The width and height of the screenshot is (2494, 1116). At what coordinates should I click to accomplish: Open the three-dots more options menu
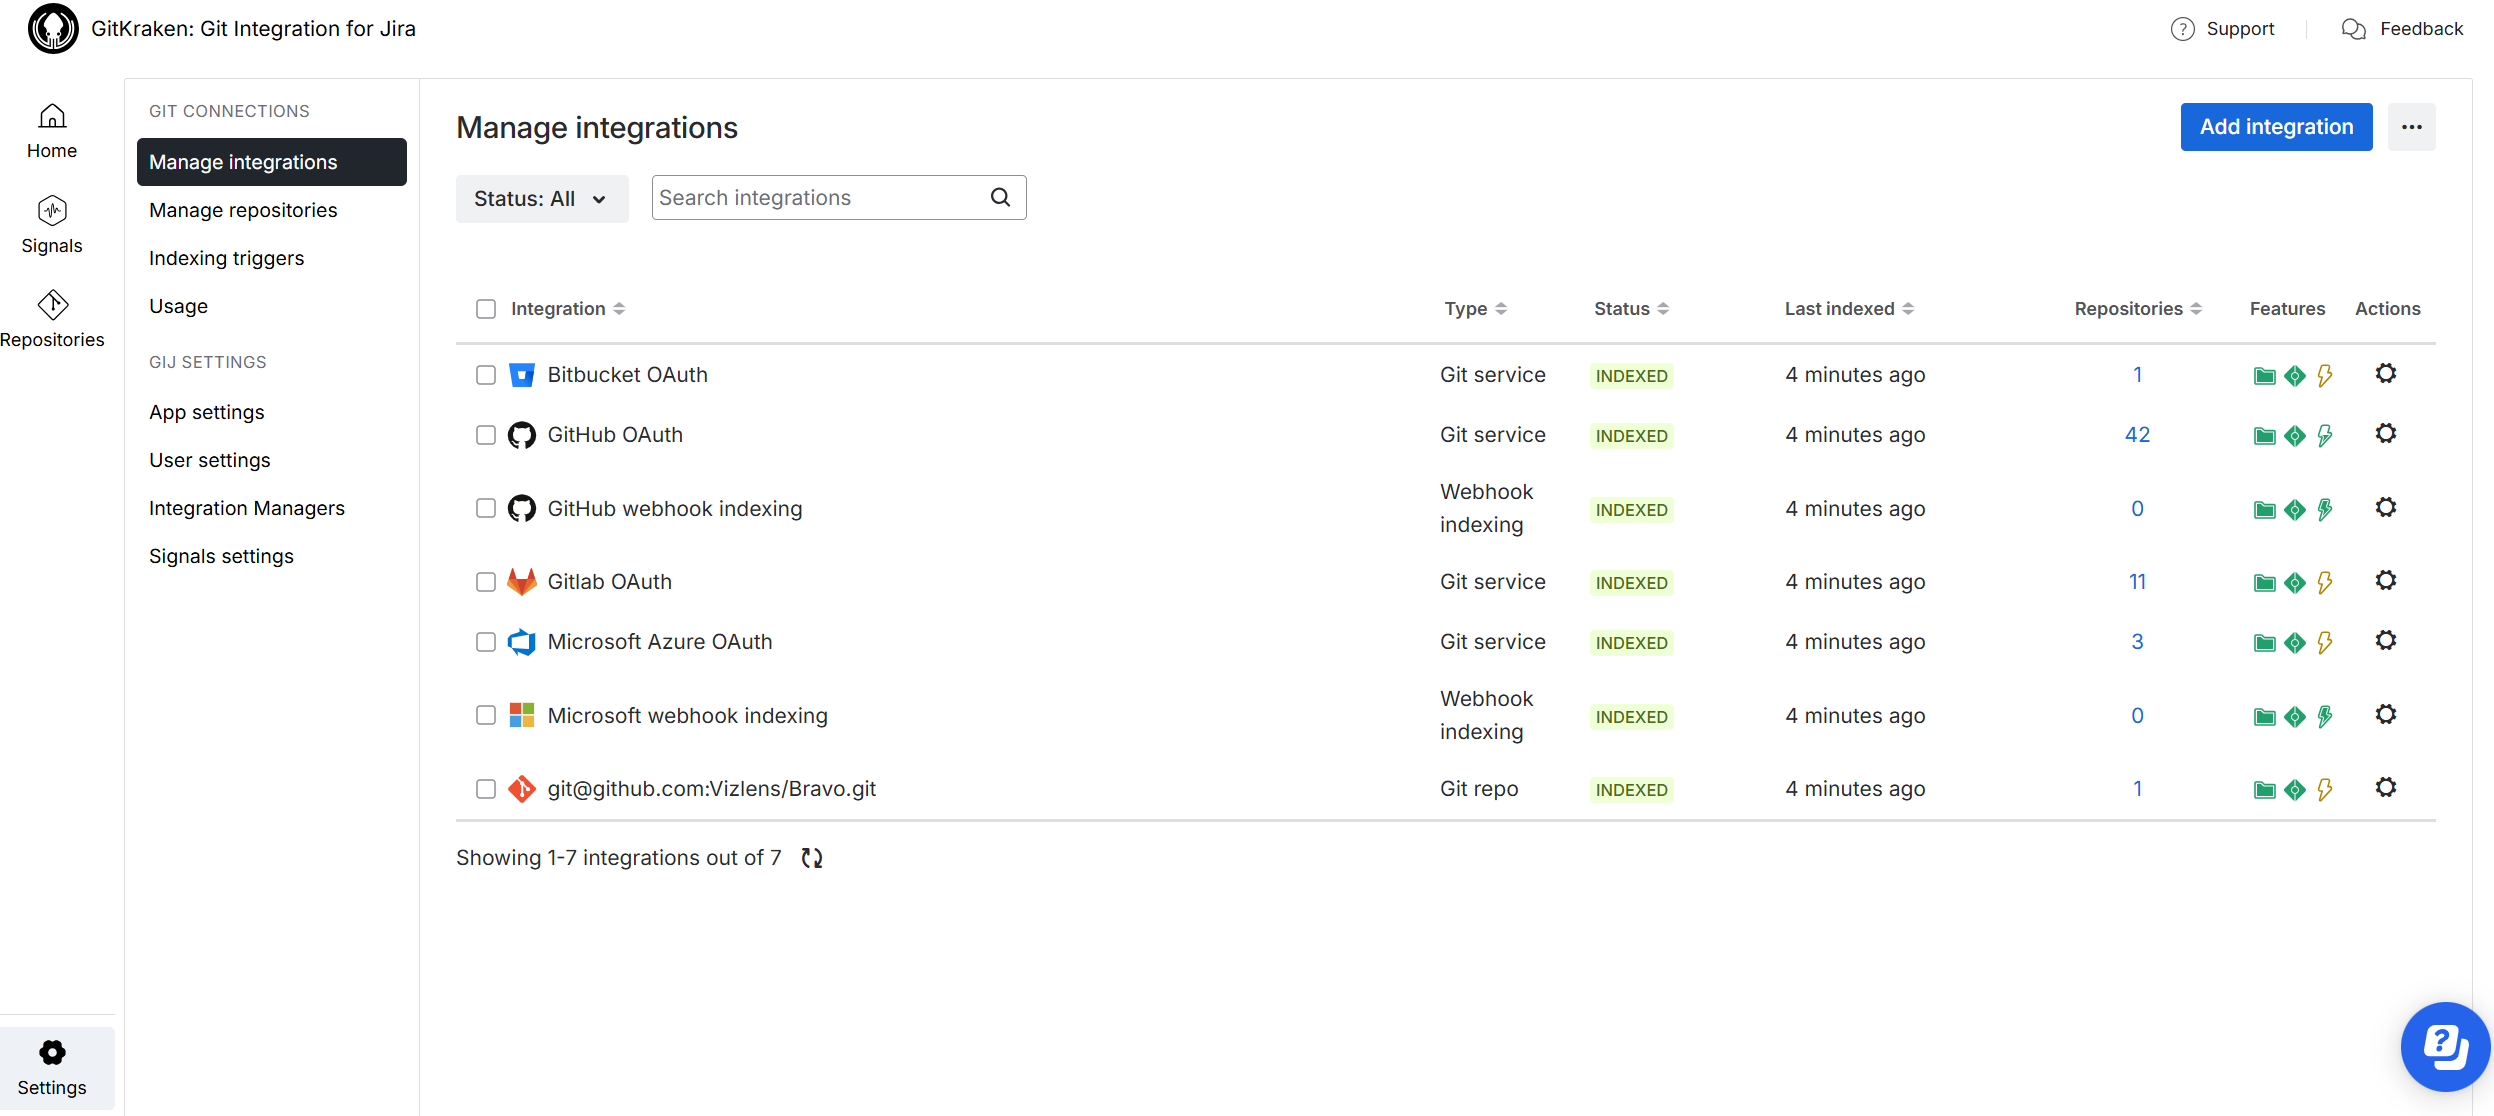point(2411,127)
